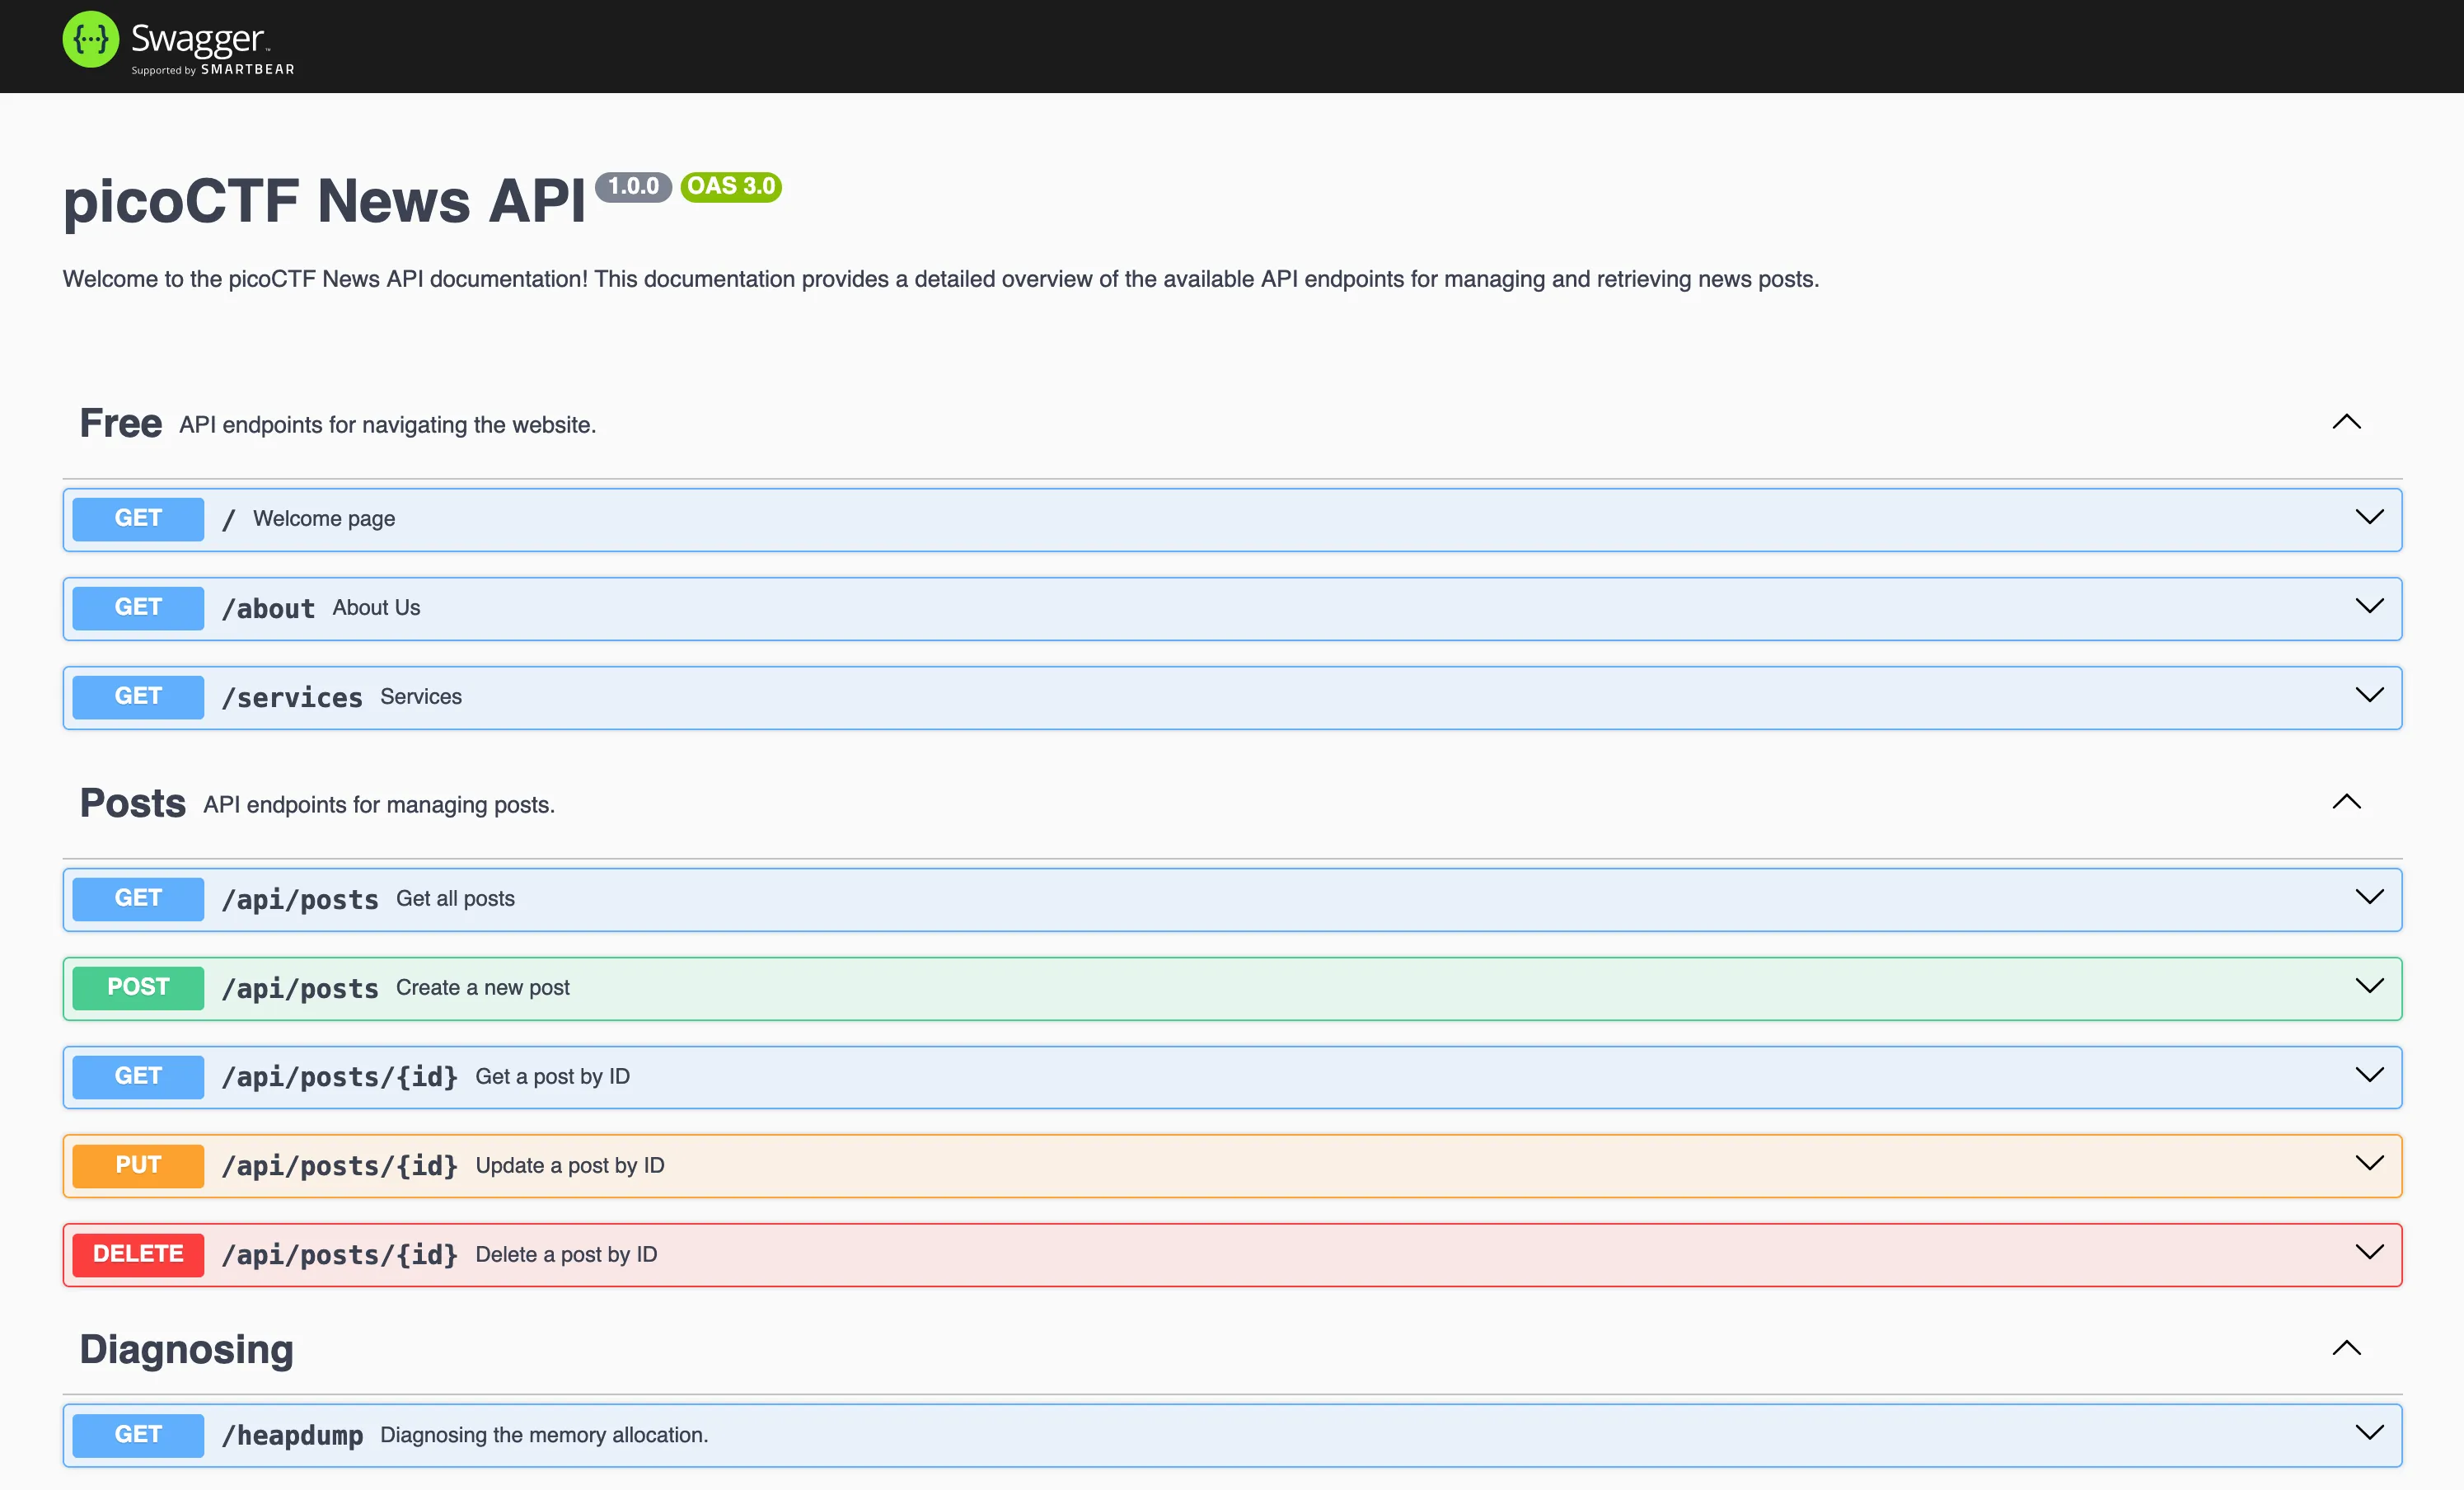Collapse the Free section chevron
2464x1490 pixels.
(2346, 422)
